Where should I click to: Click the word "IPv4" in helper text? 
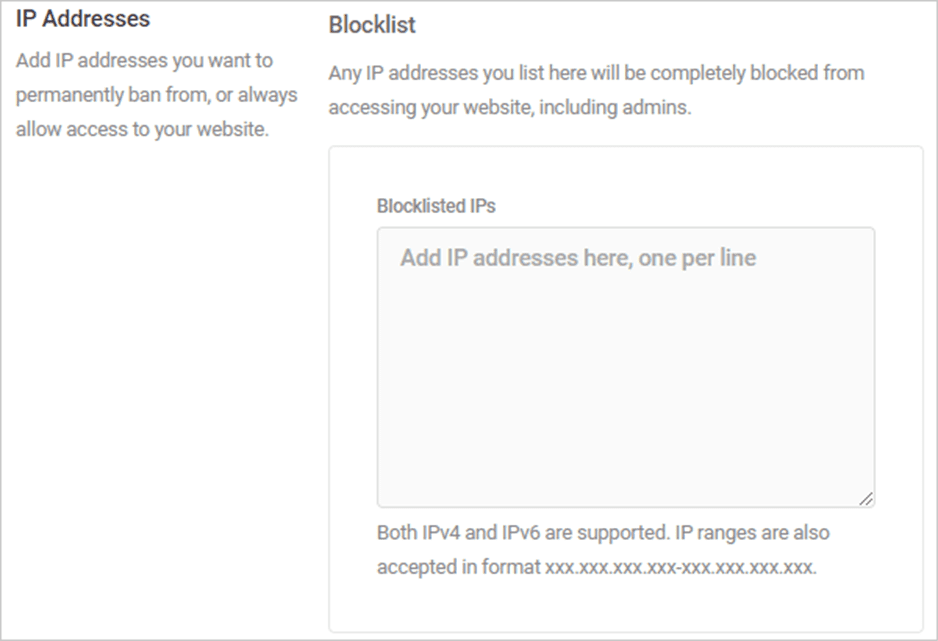tap(441, 532)
